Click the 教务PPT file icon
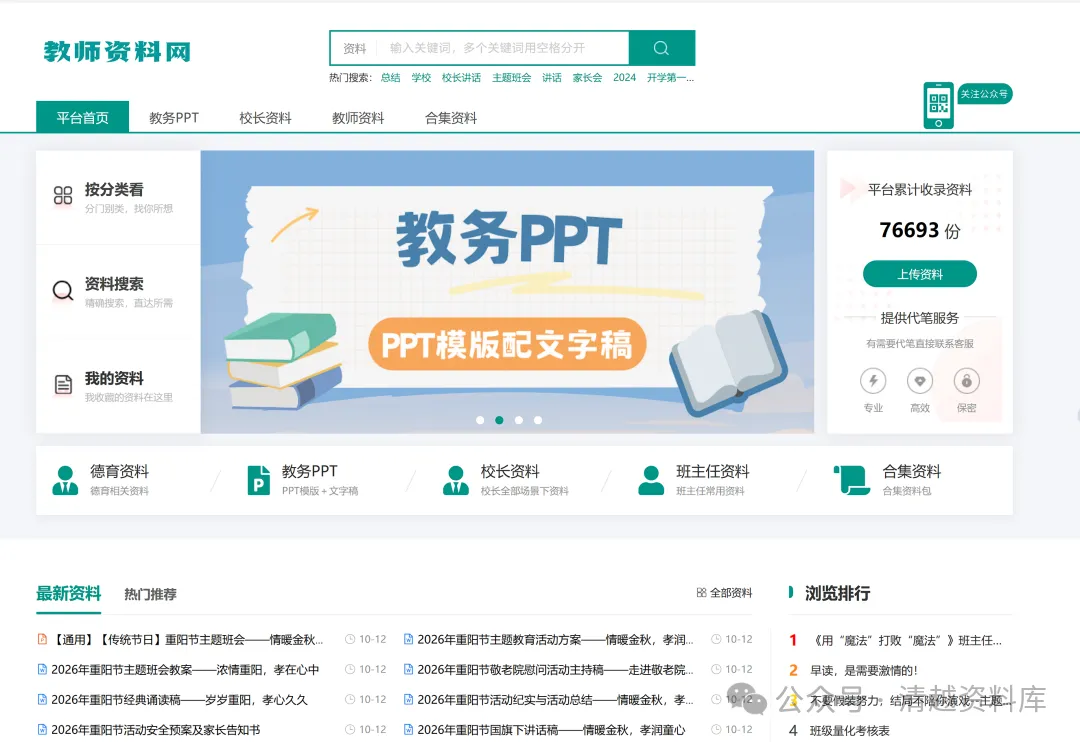 [259, 480]
